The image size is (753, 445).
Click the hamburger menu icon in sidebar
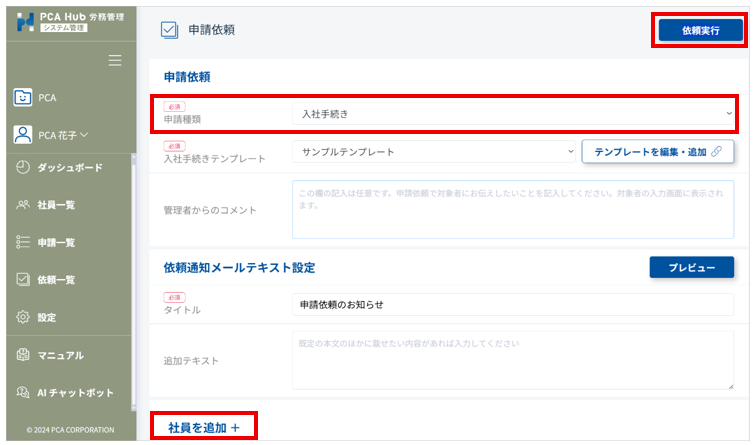coord(115,61)
